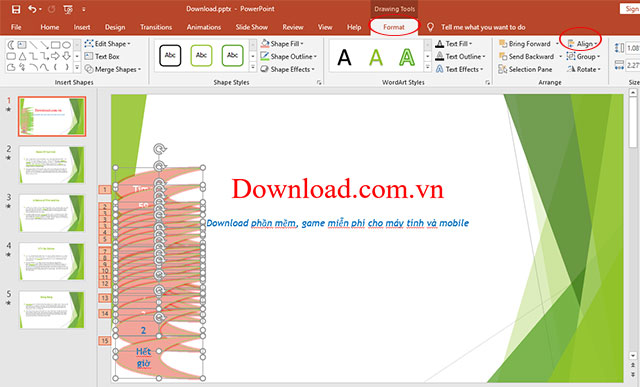Start slideshow from beginning via quick access icon

[x=68, y=9]
